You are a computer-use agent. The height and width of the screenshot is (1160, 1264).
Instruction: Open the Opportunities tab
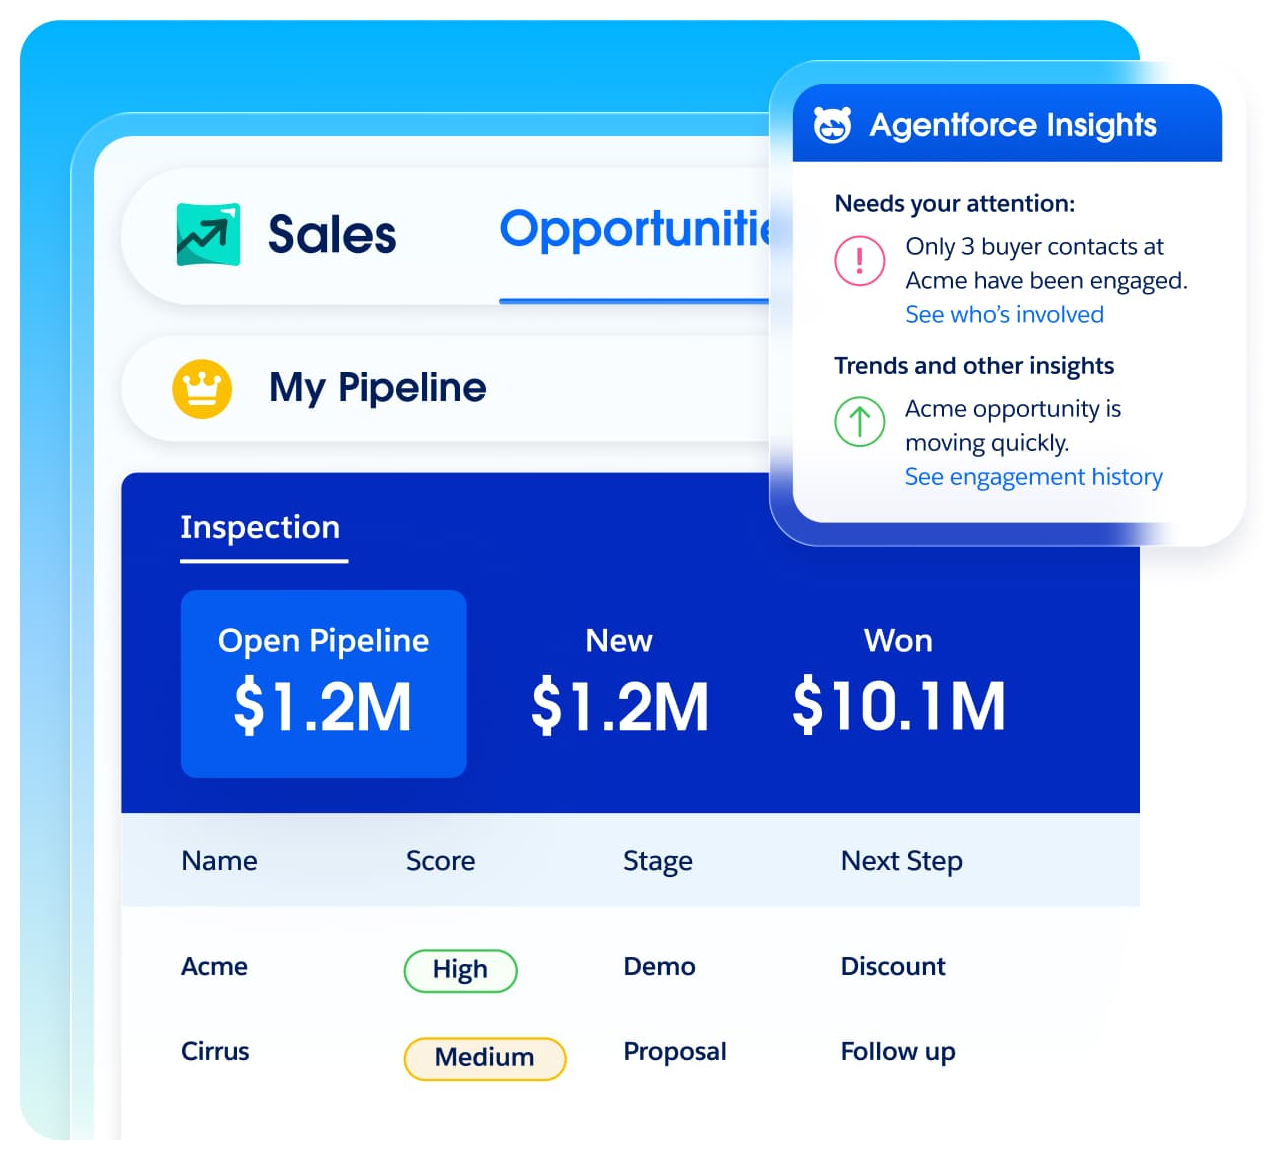click(636, 230)
